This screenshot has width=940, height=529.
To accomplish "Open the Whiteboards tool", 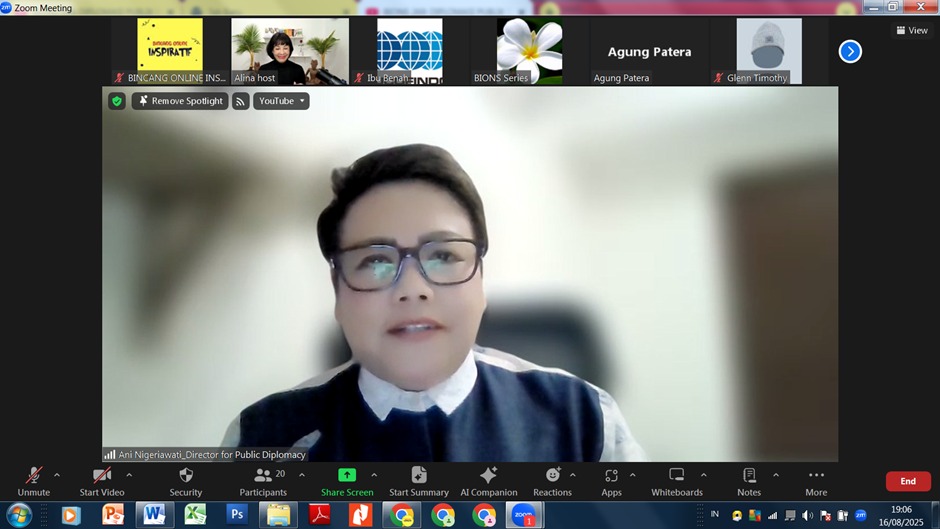I will (x=677, y=476).
